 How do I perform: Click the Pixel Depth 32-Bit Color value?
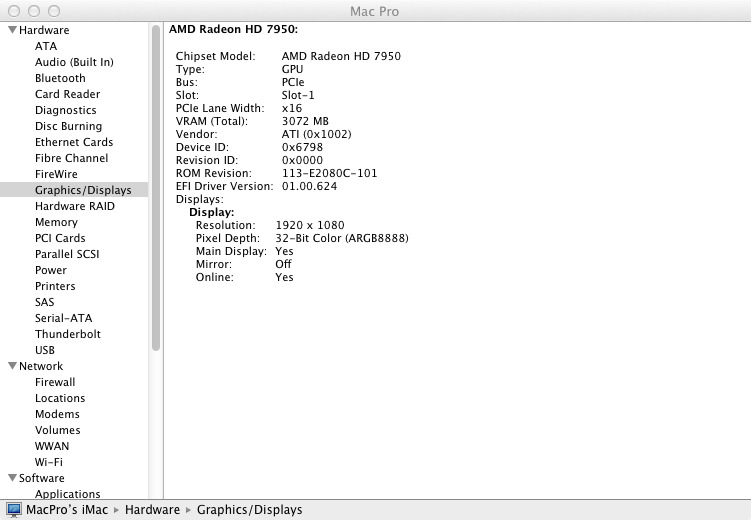point(342,238)
